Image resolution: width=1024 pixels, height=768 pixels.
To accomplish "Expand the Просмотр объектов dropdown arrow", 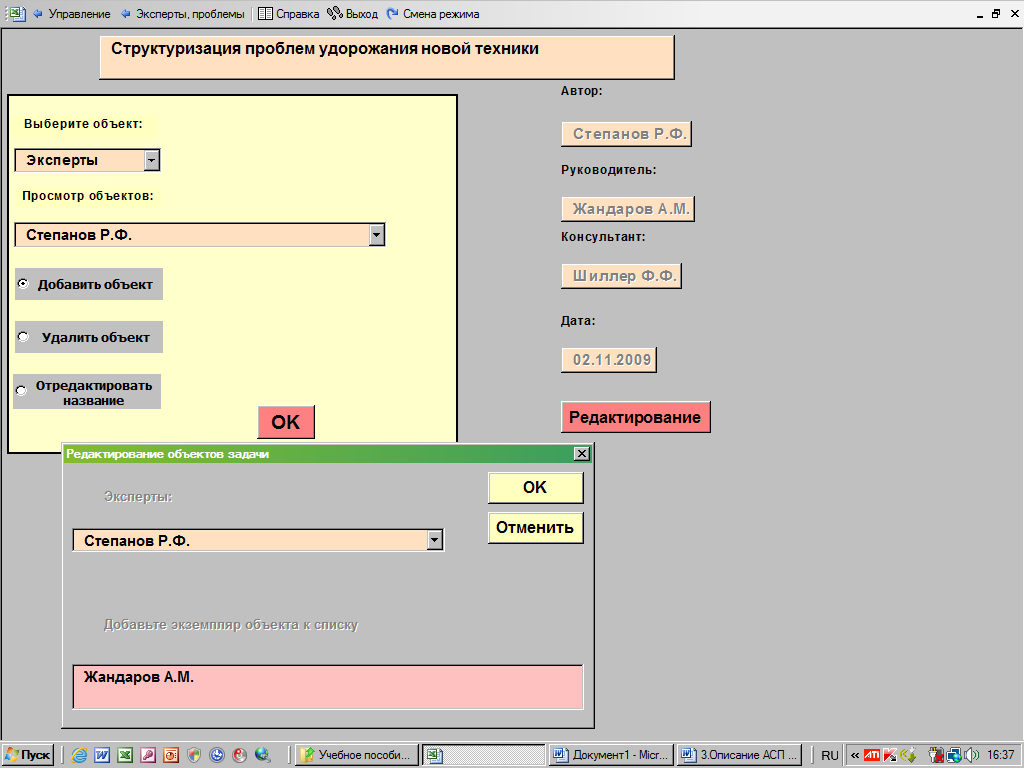I will point(377,235).
